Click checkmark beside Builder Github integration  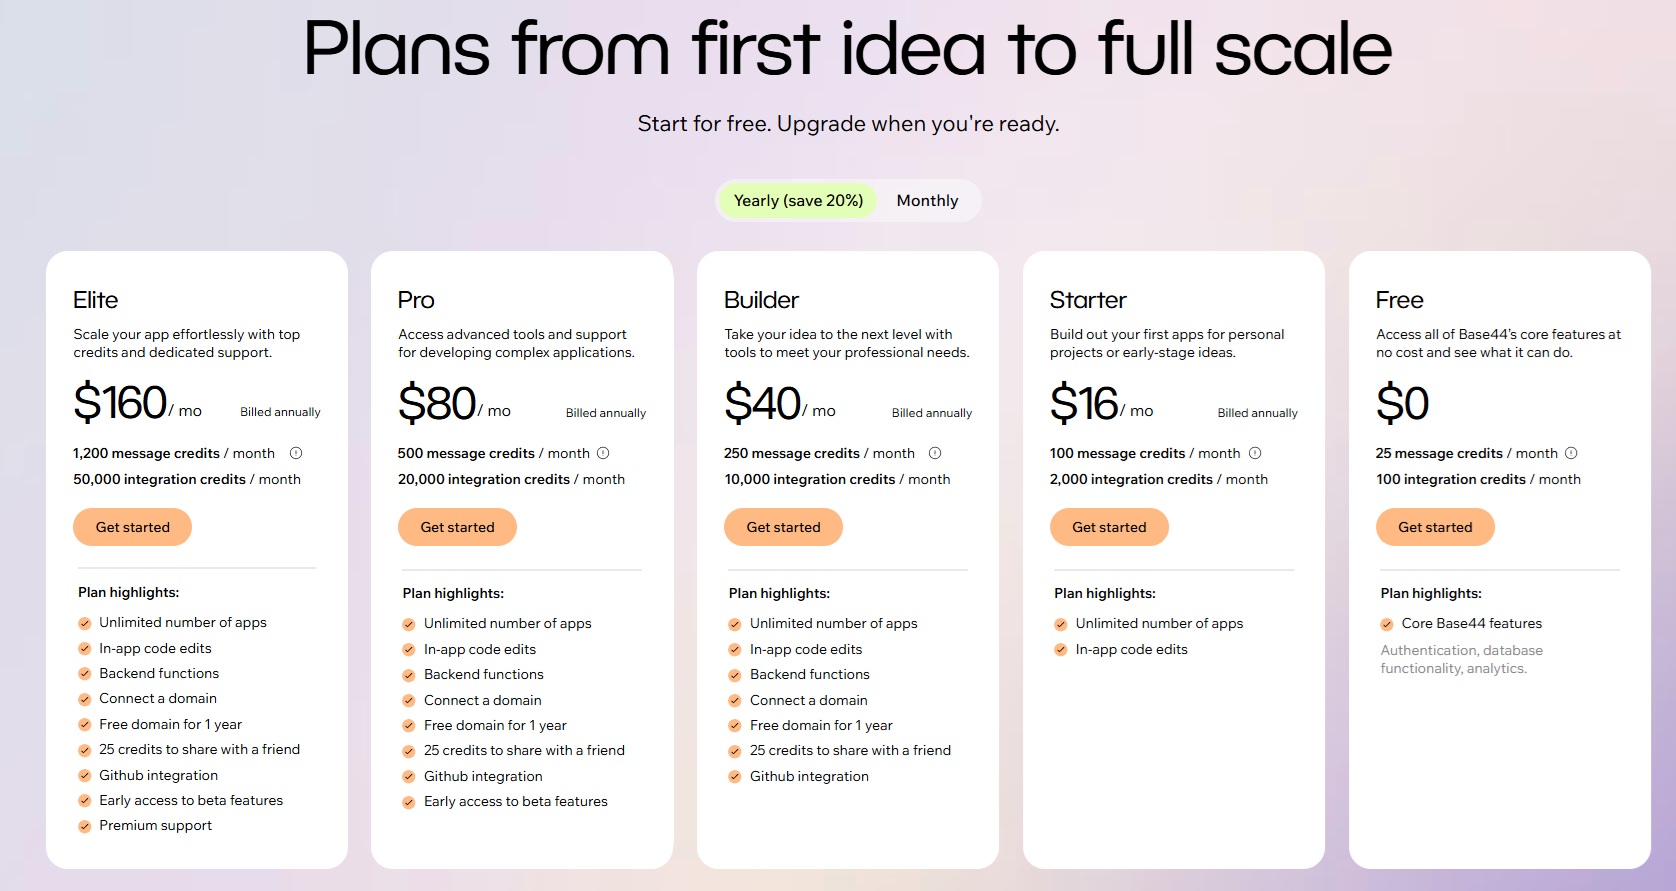point(735,777)
